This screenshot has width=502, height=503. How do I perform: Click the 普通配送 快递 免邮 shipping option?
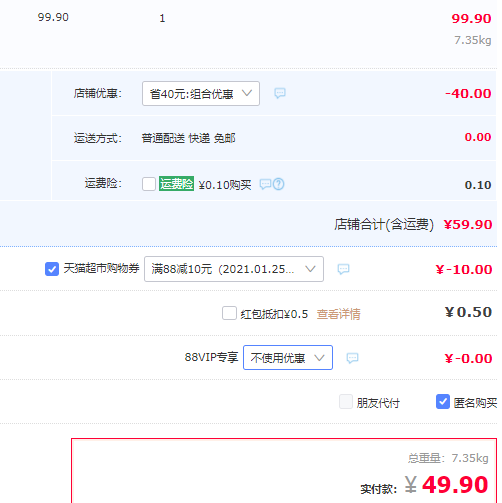tap(188, 138)
